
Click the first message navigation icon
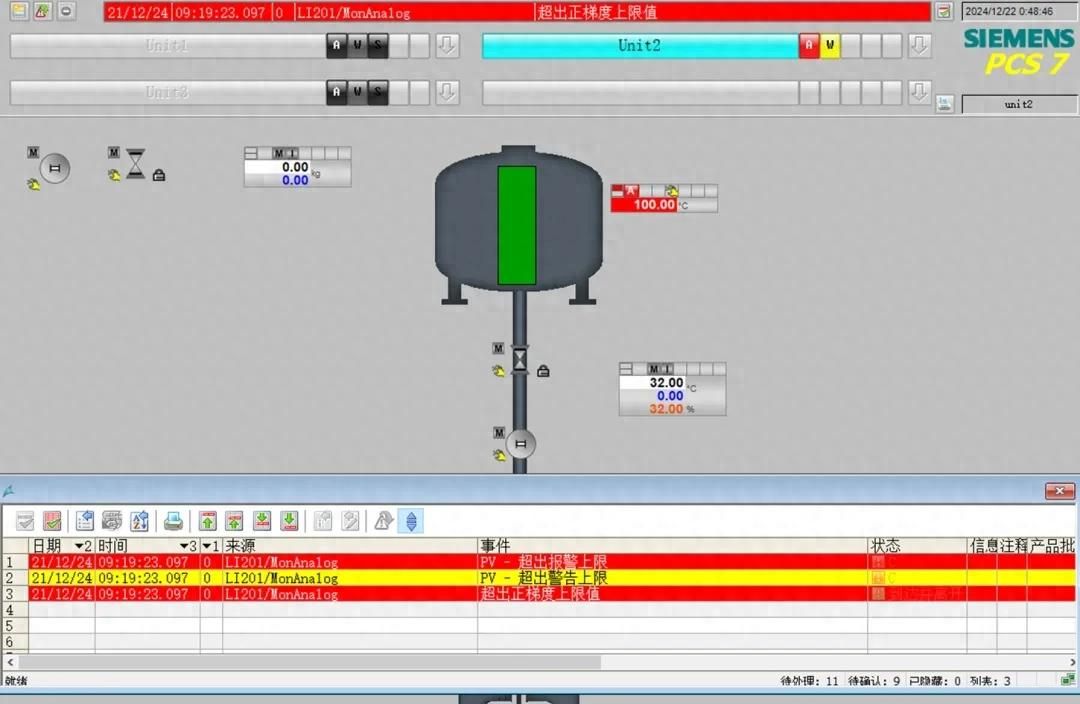208,520
